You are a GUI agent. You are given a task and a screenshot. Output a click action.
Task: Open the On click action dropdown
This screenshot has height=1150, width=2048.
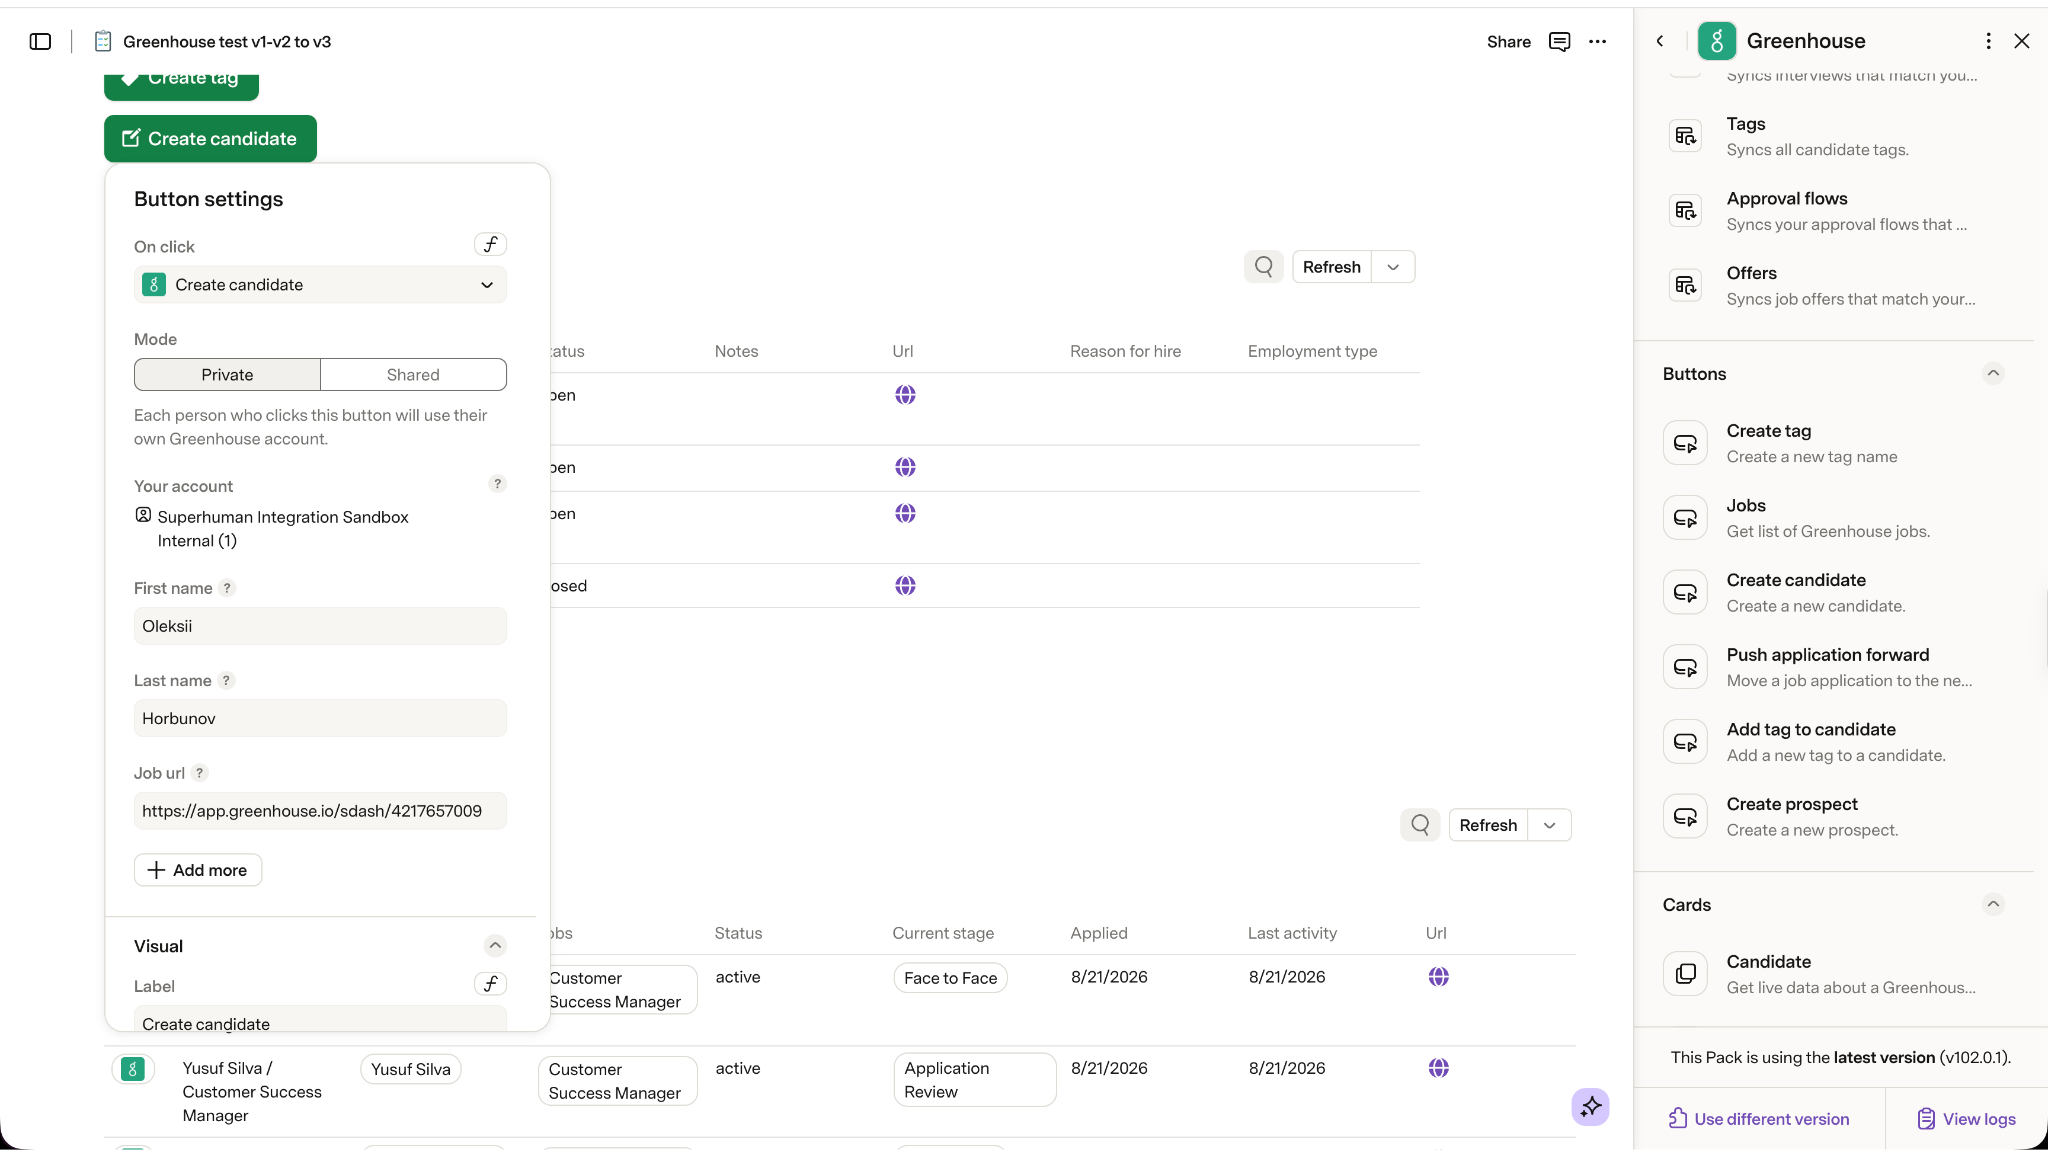(x=320, y=285)
